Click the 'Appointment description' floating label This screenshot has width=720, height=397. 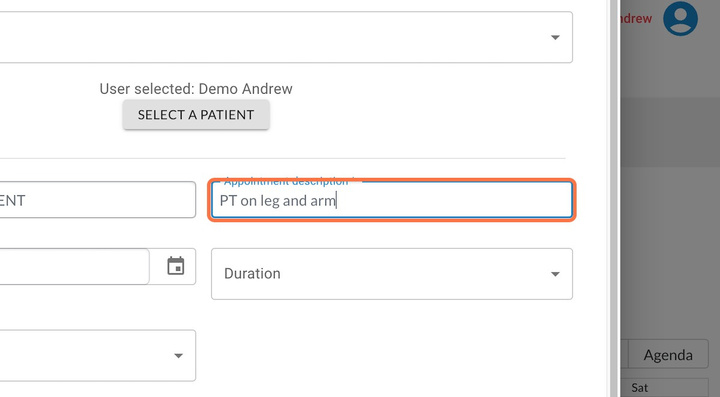coord(287,182)
